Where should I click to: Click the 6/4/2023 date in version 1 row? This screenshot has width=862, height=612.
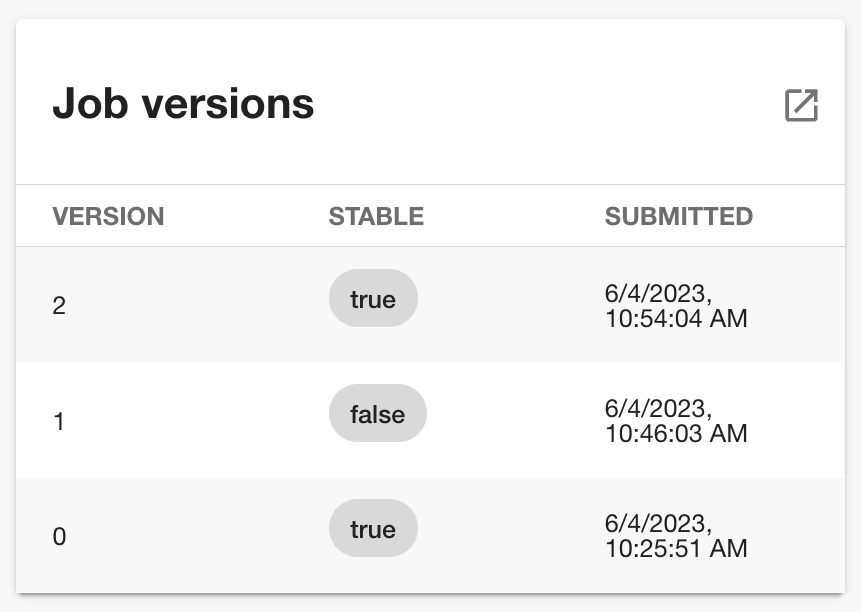pos(658,409)
